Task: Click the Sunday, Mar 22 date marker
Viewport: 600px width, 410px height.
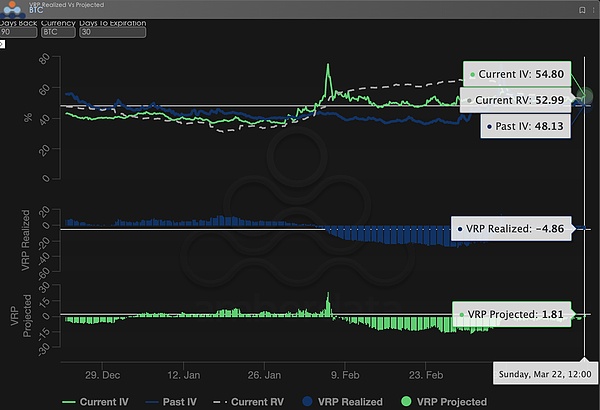Action: [545, 373]
